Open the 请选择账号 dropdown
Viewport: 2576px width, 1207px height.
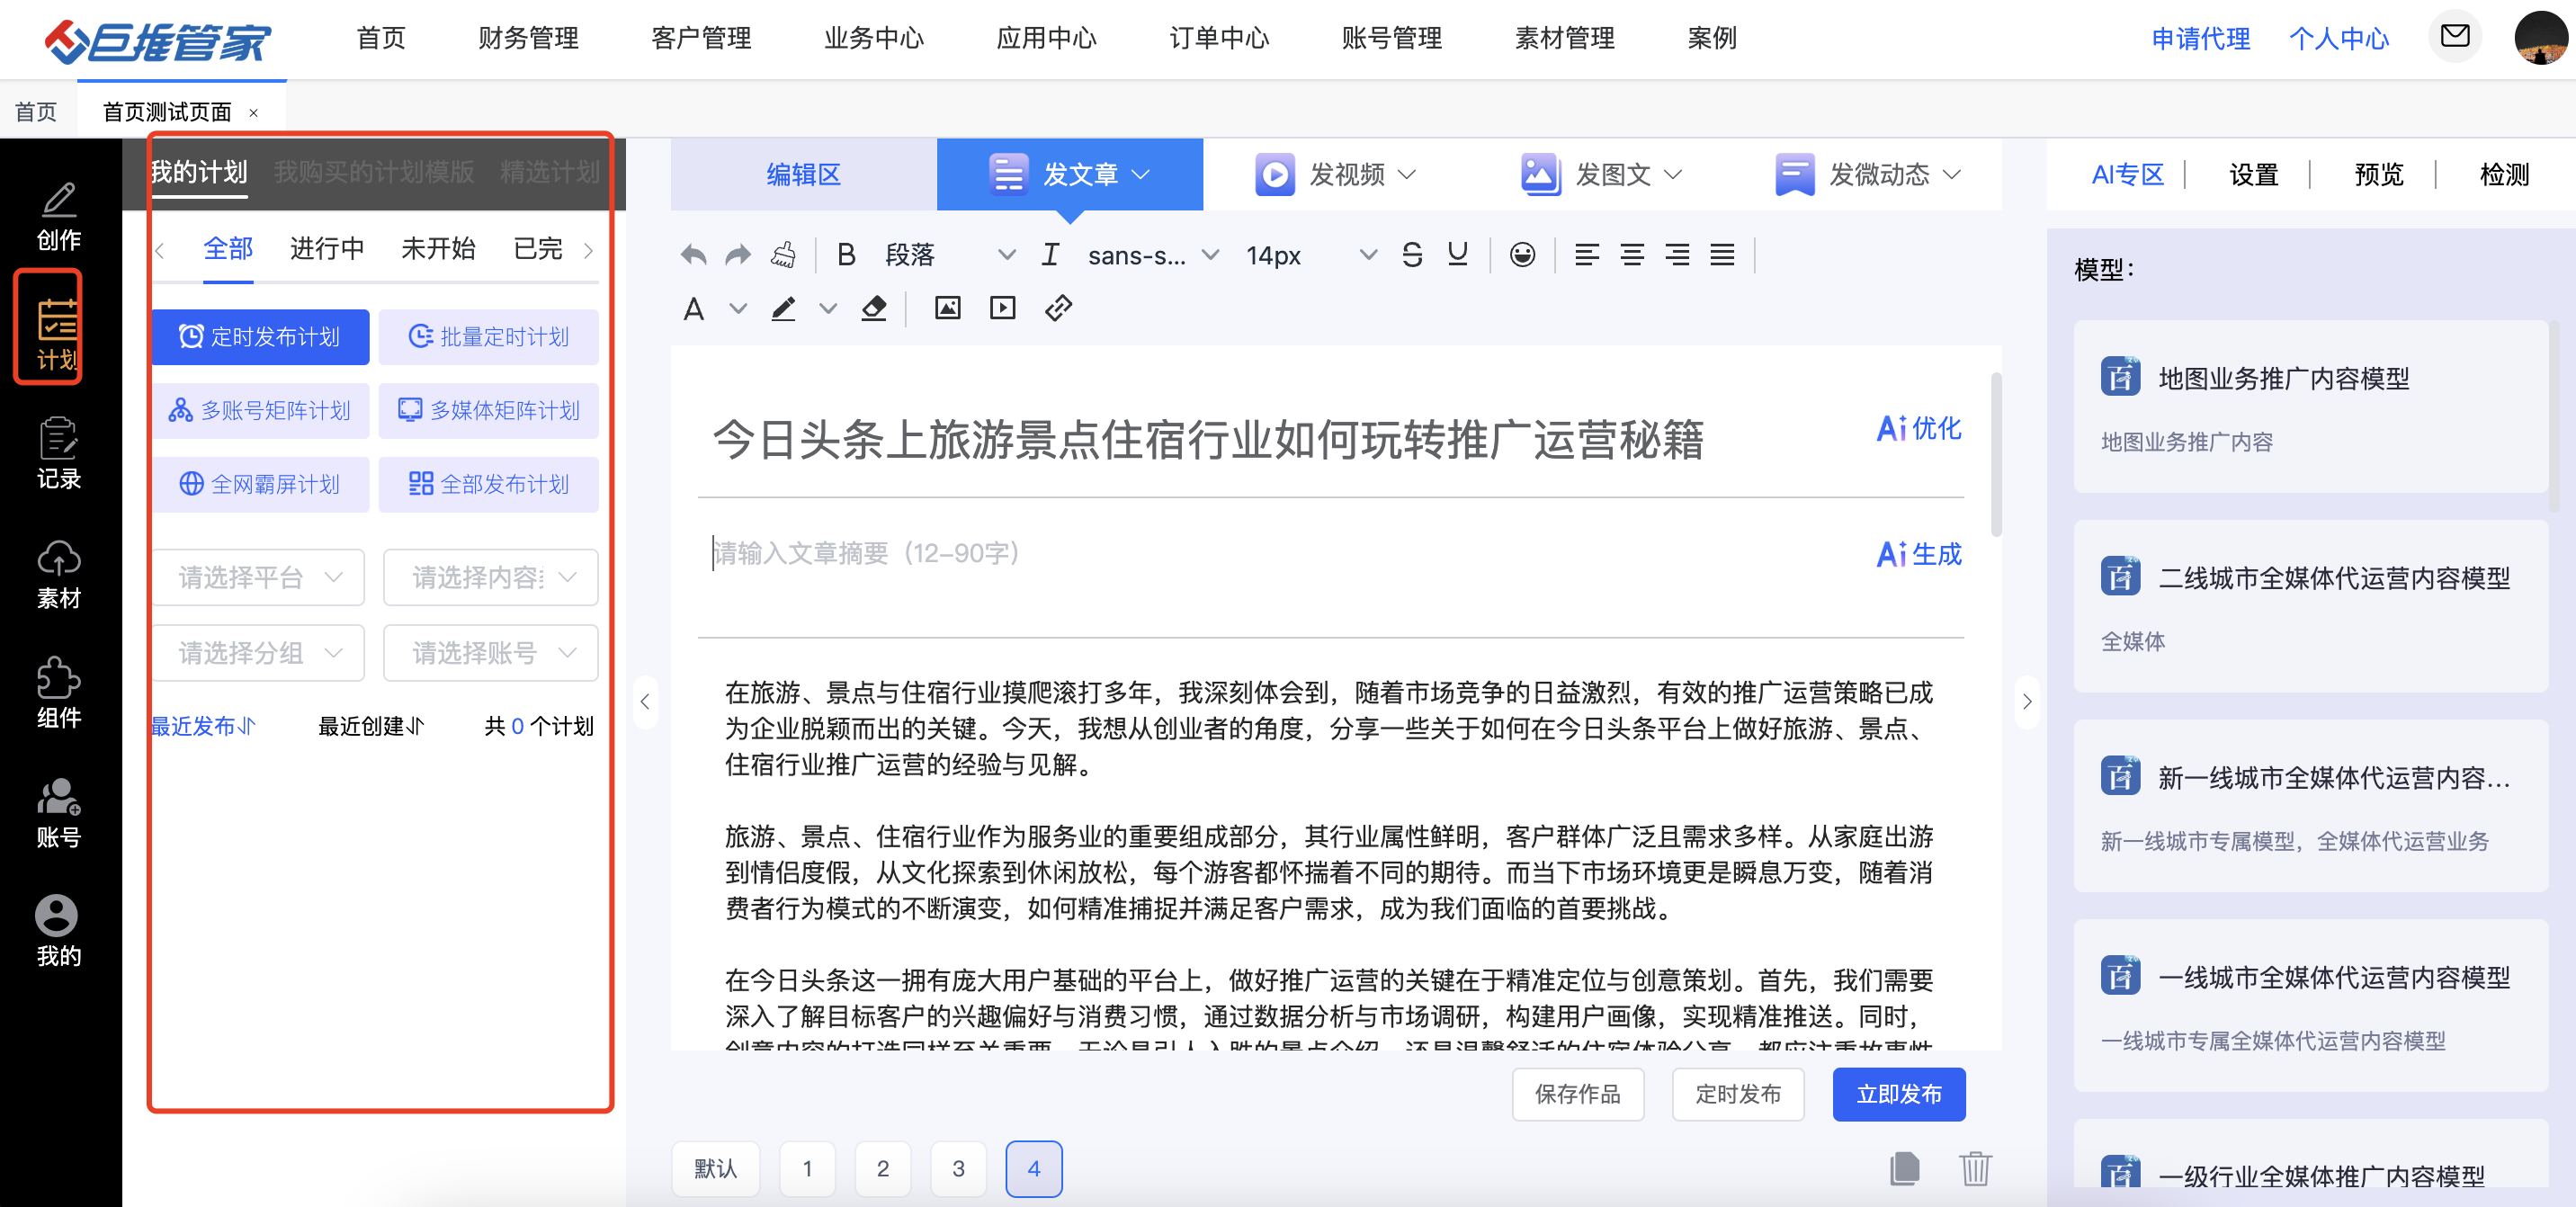coord(491,653)
